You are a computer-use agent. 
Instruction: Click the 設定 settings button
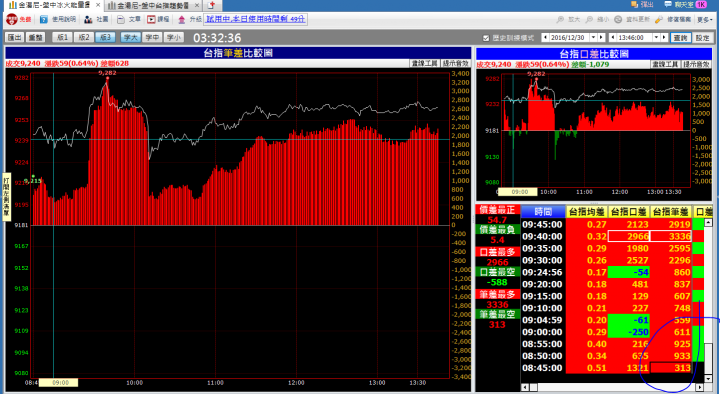(703, 38)
